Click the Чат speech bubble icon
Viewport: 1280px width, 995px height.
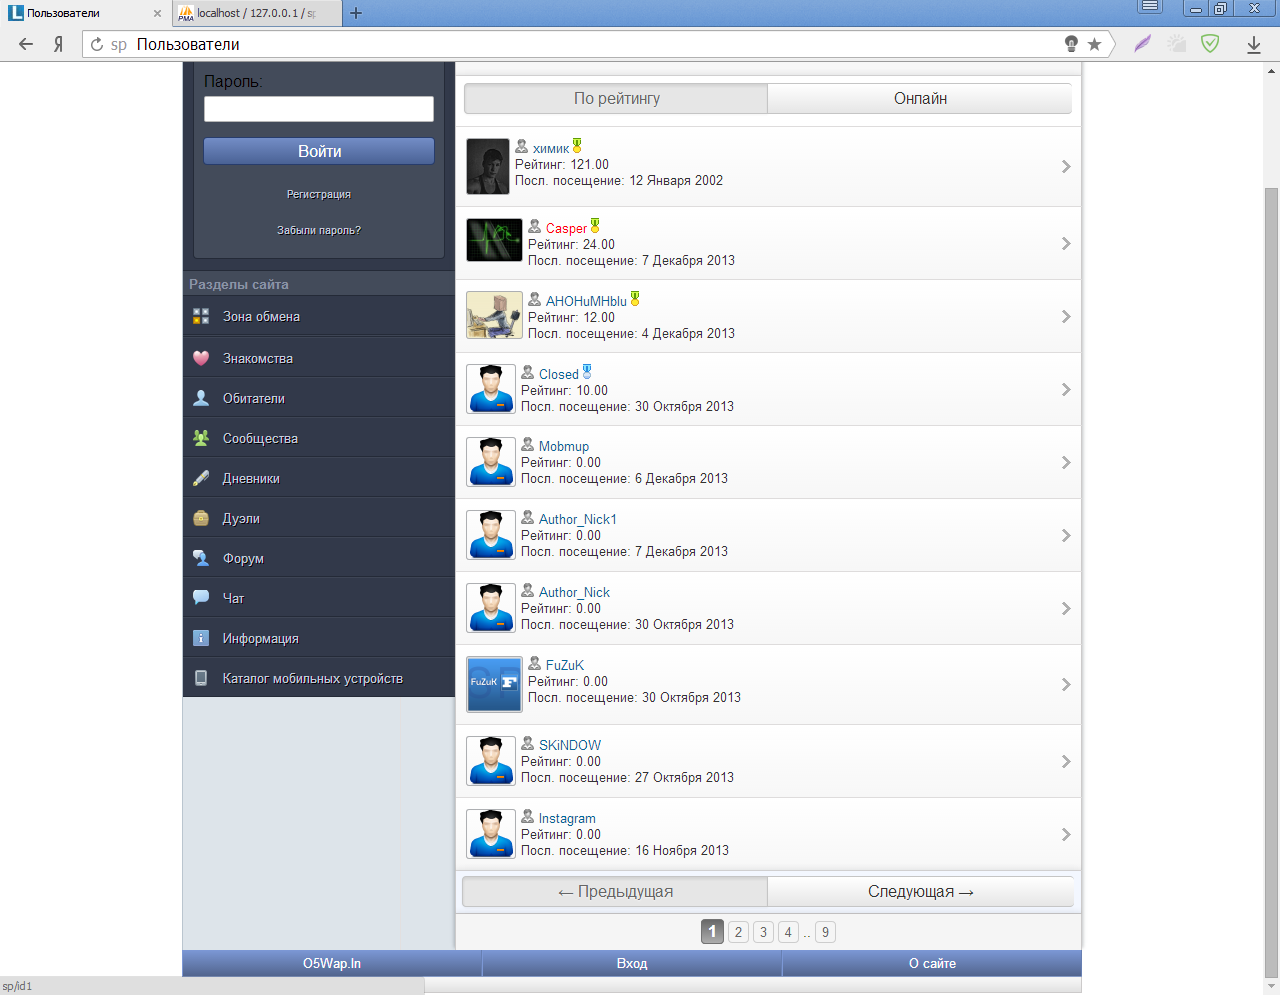click(201, 598)
